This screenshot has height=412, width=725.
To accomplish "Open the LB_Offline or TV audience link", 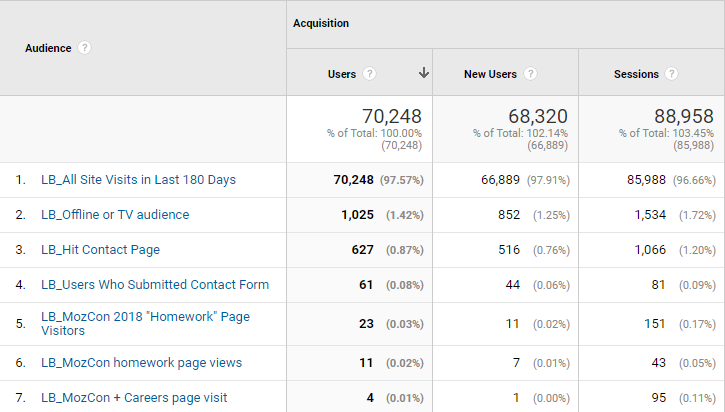I will (x=115, y=215).
